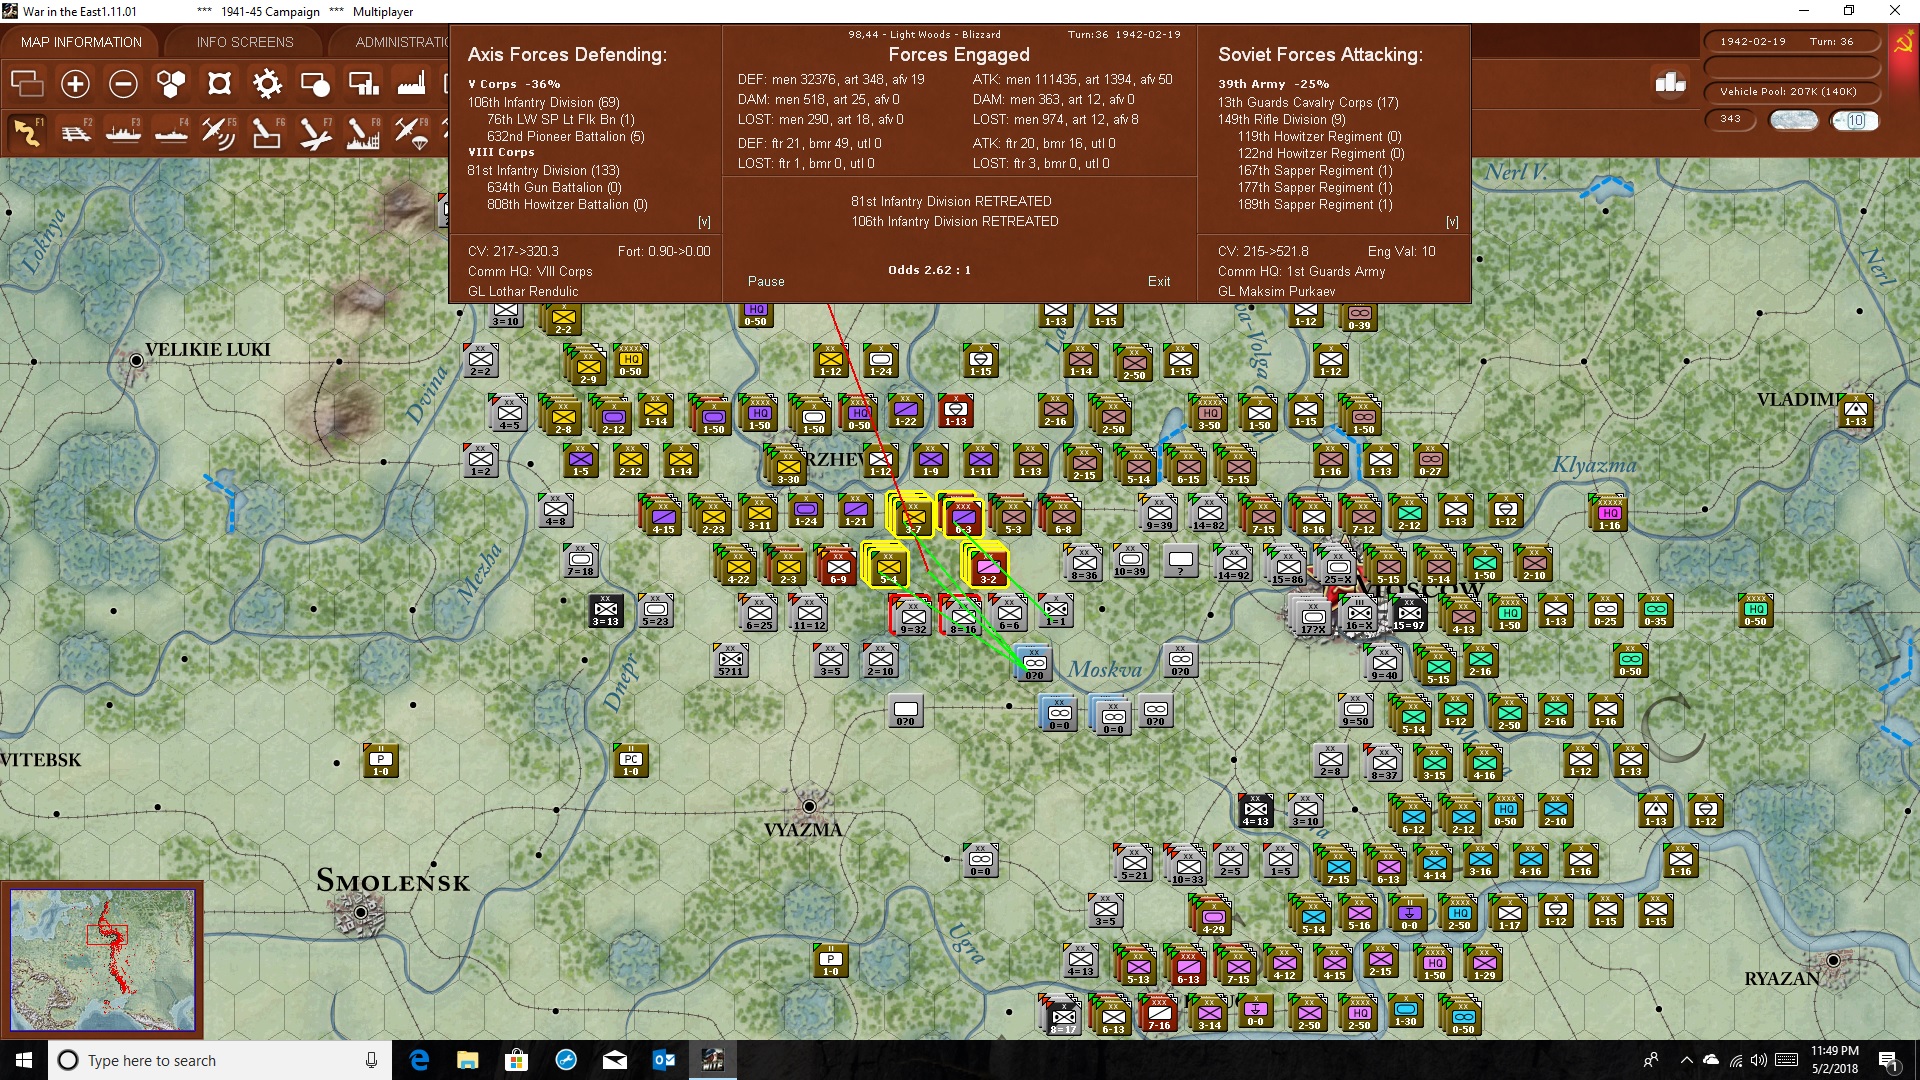This screenshot has height=1080, width=1920.
Task: Toggle the hex grid icon
Action: 171,84
